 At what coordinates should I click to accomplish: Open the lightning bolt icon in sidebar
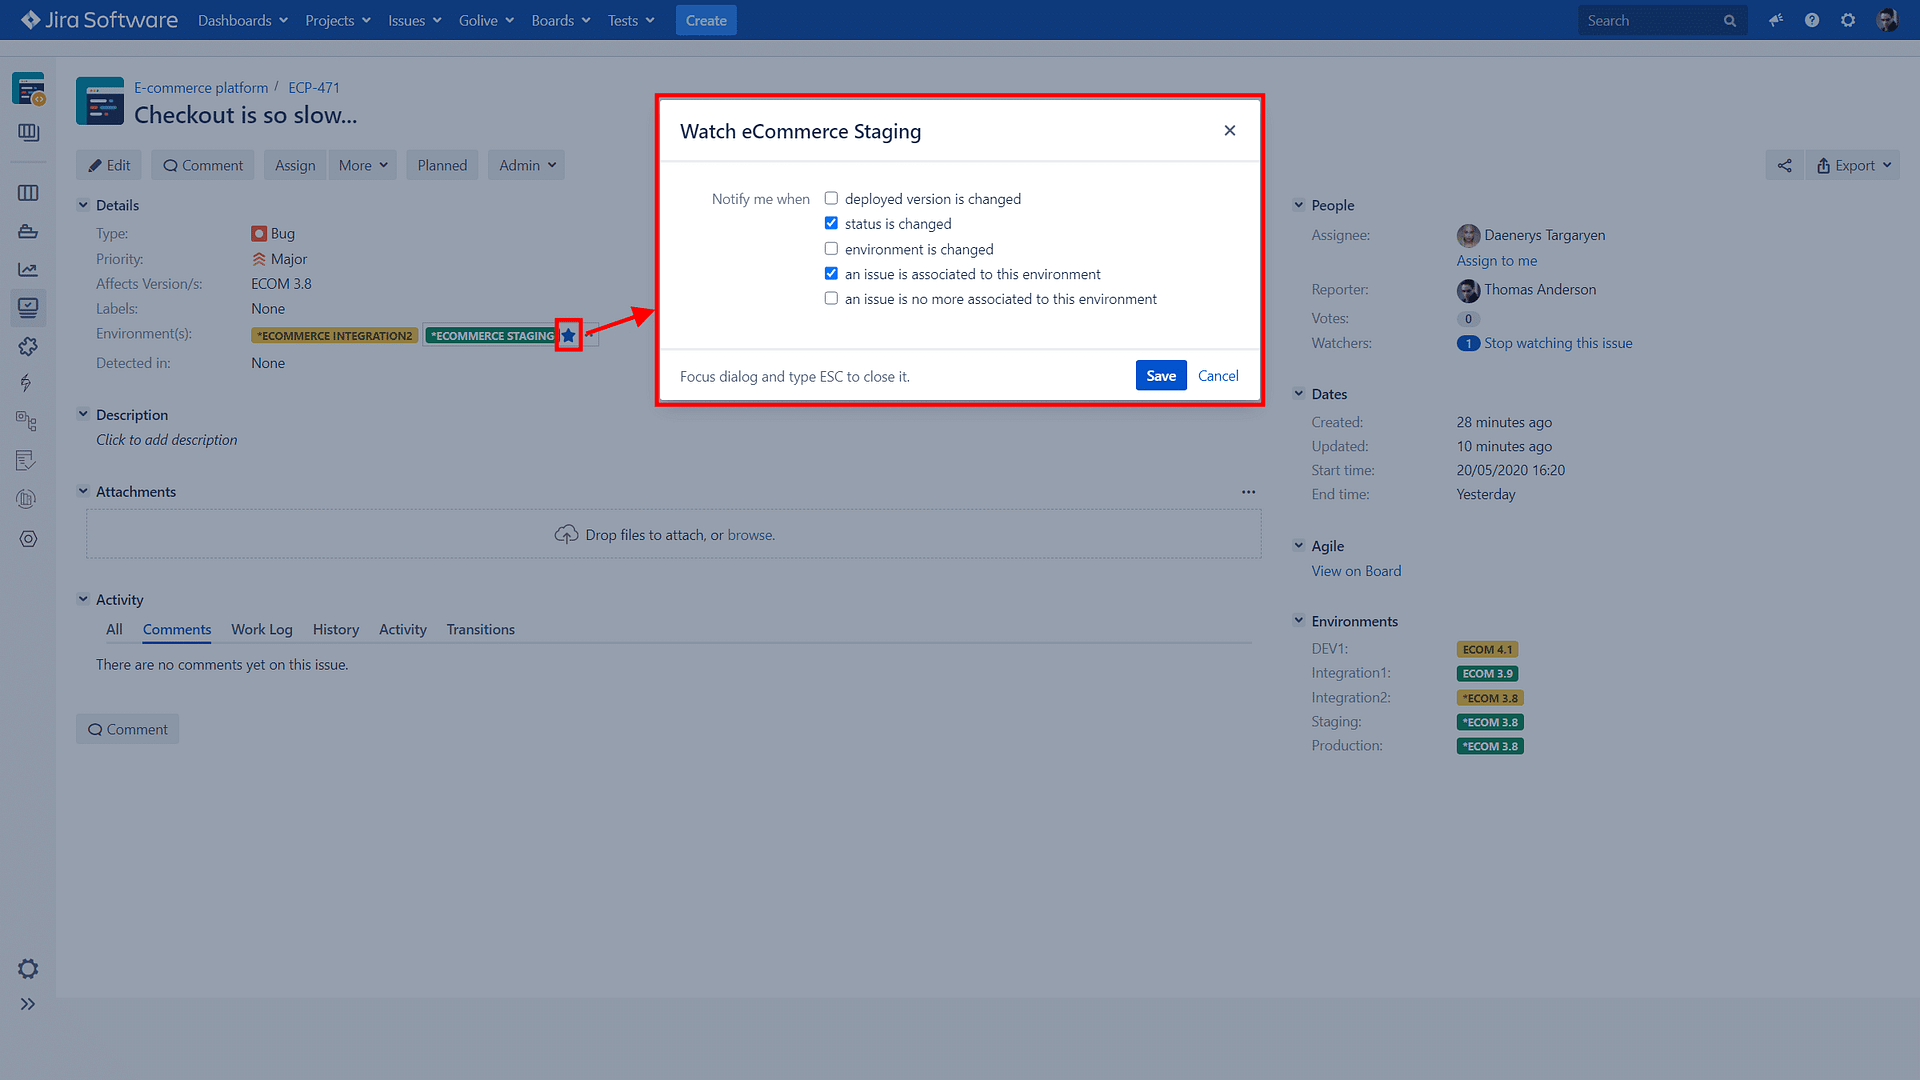tap(28, 382)
